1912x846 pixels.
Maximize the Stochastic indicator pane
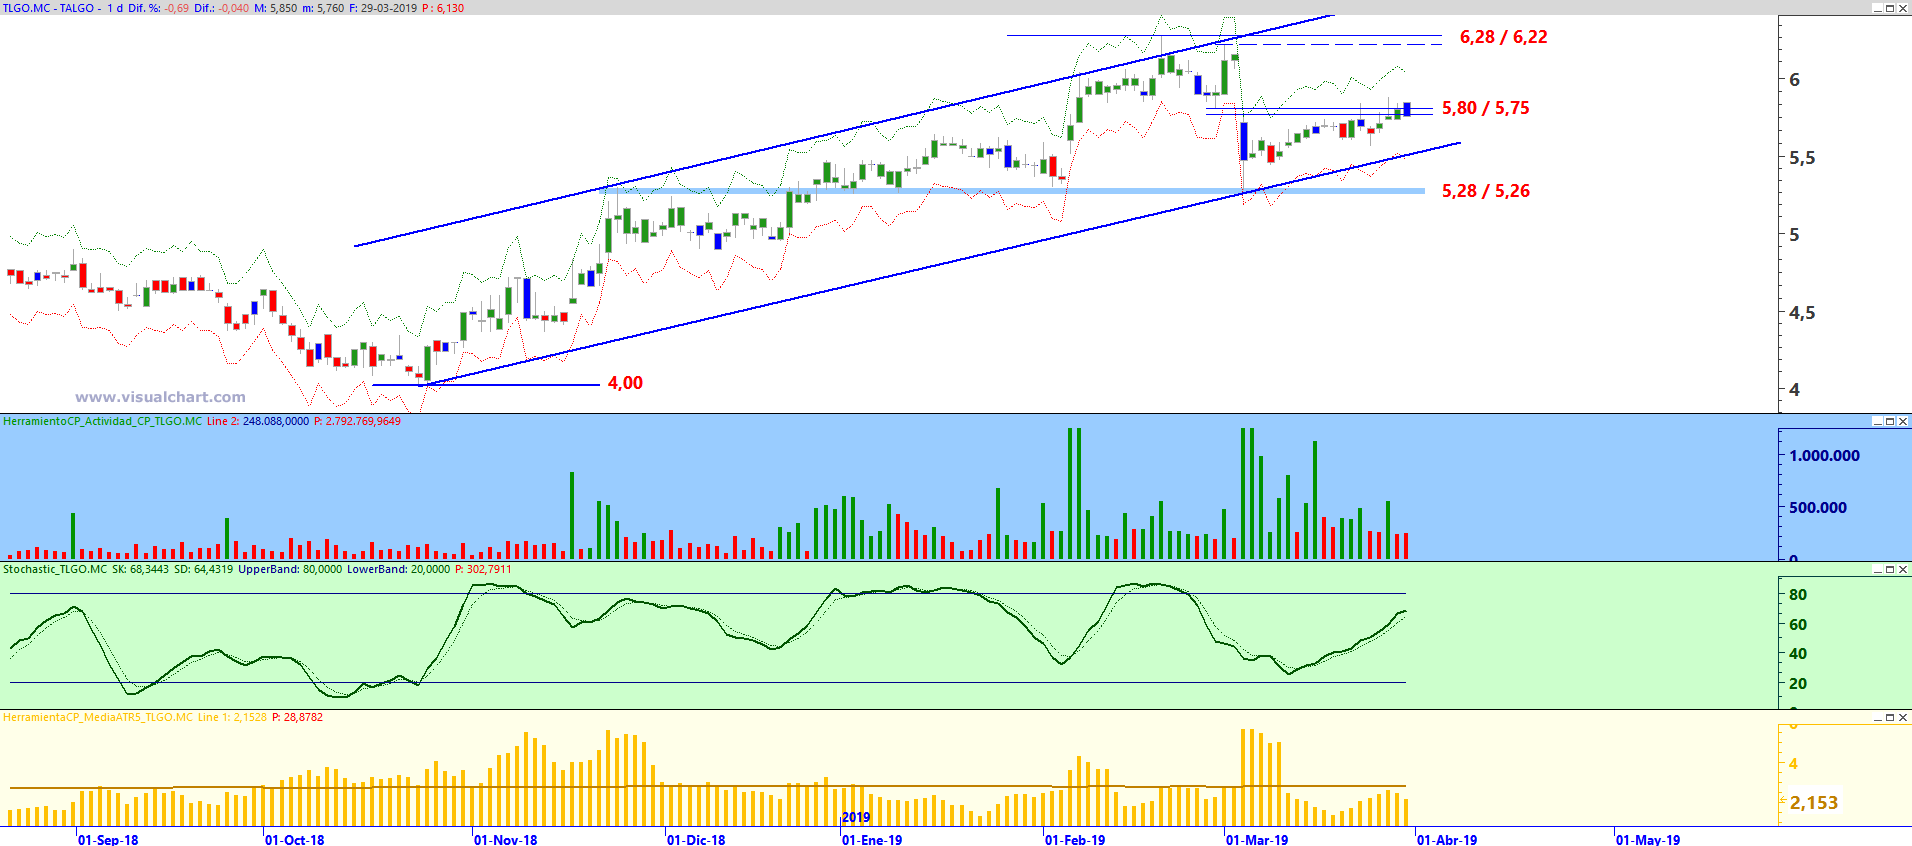(x=1890, y=570)
